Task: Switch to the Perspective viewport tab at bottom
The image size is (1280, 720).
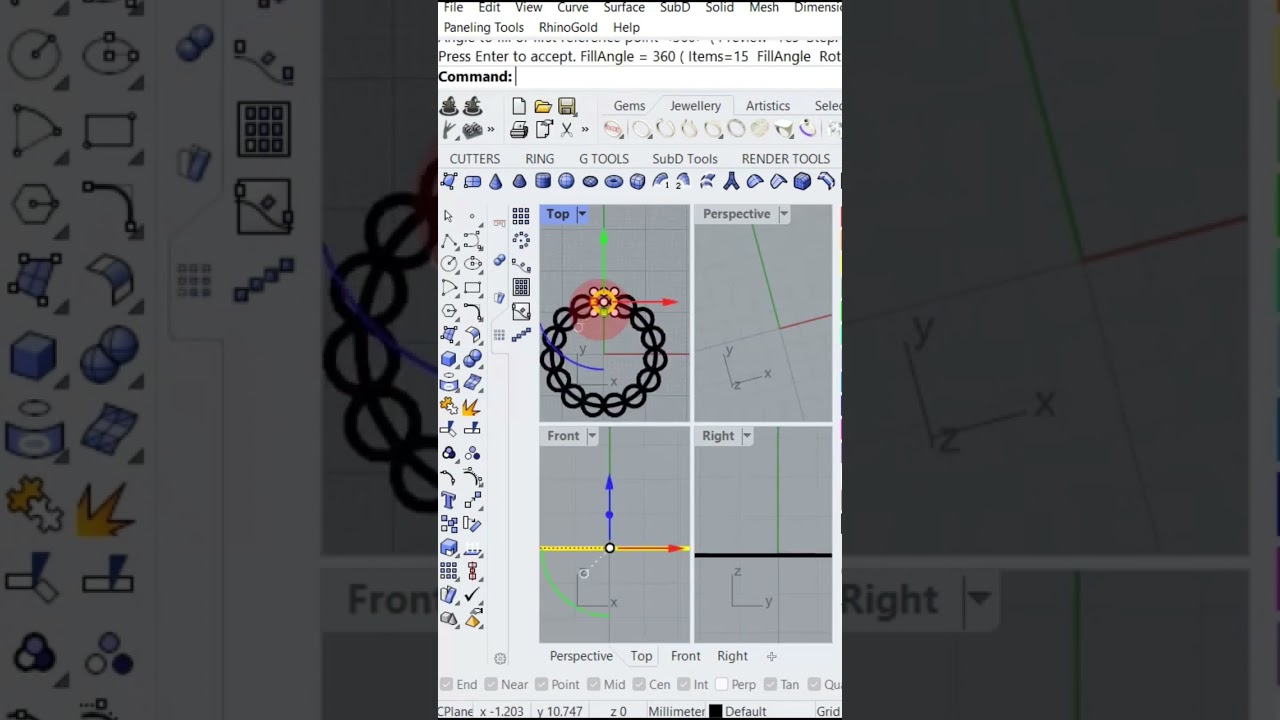Action: click(581, 656)
